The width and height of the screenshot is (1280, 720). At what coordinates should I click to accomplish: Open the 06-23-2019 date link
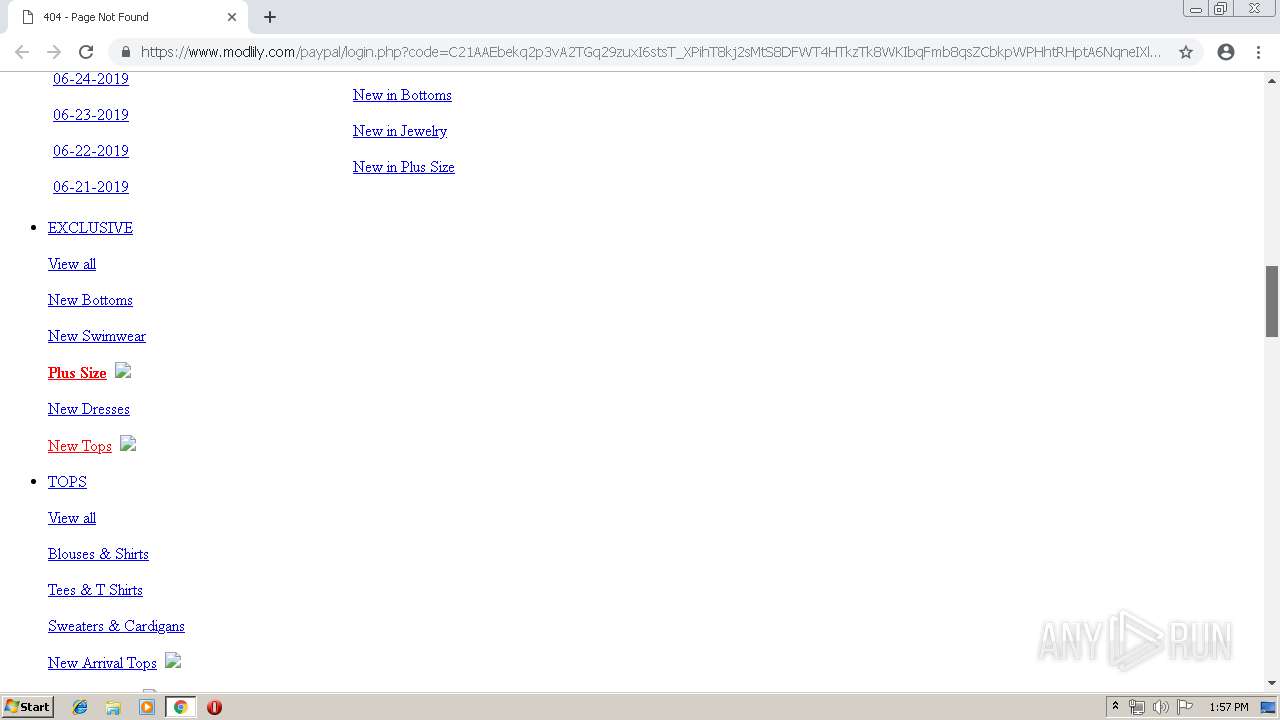(x=91, y=115)
